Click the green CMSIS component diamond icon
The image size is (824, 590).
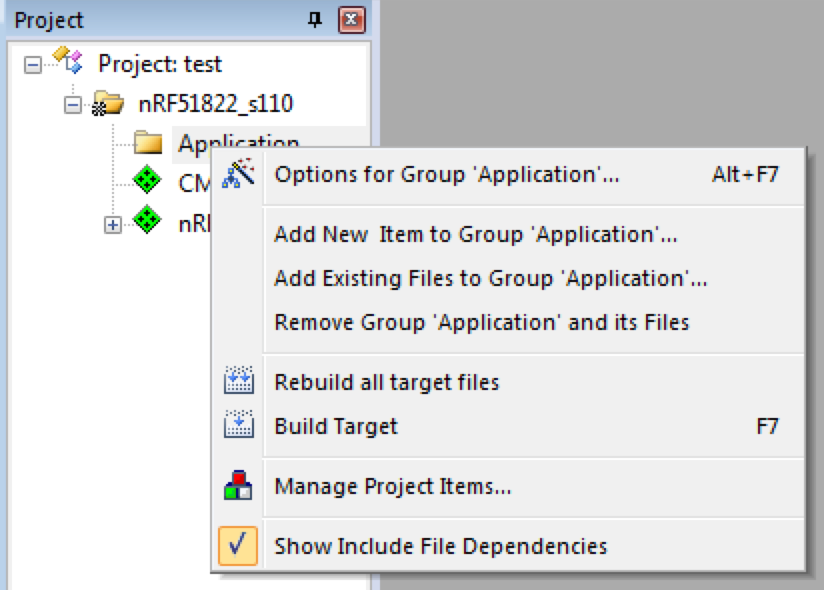pyautogui.click(x=148, y=183)
